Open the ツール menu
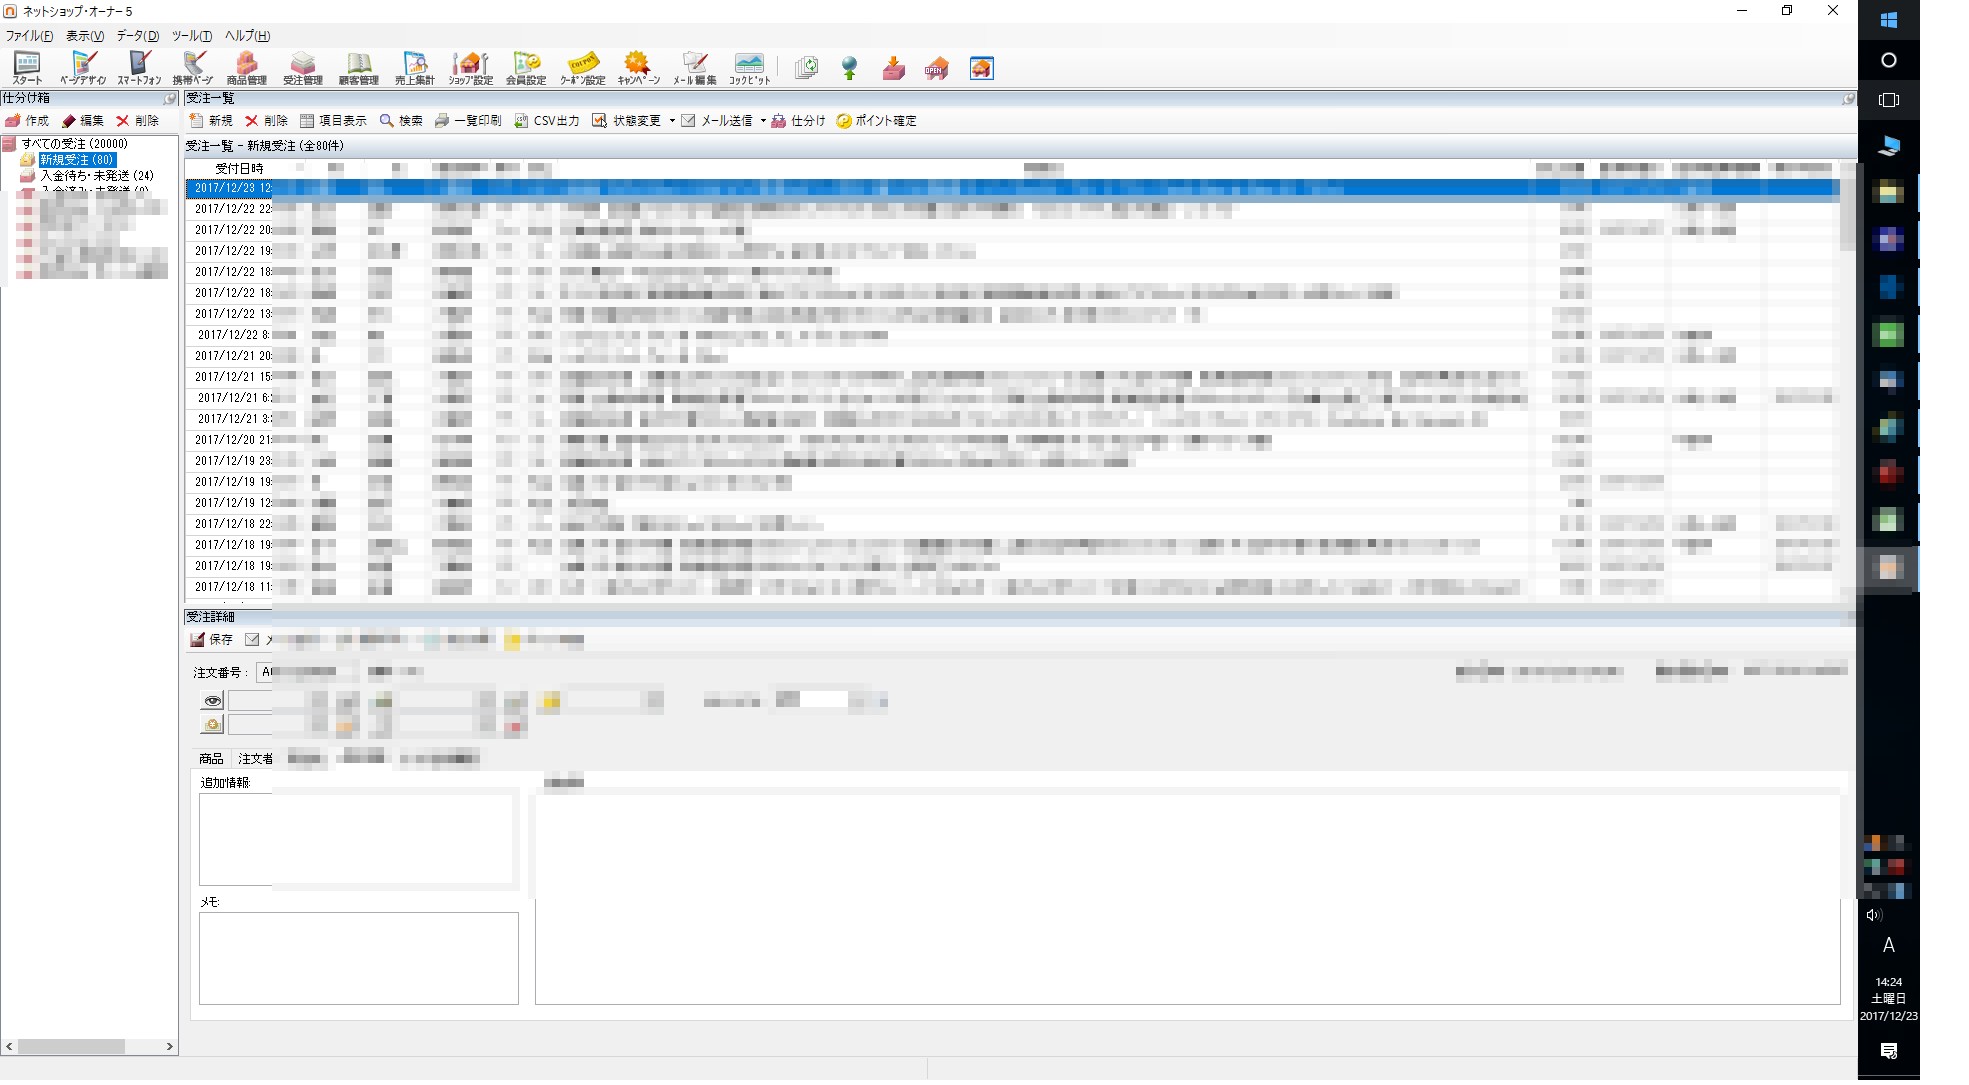Viewport: 1969px width, 1085px height. 191,36
